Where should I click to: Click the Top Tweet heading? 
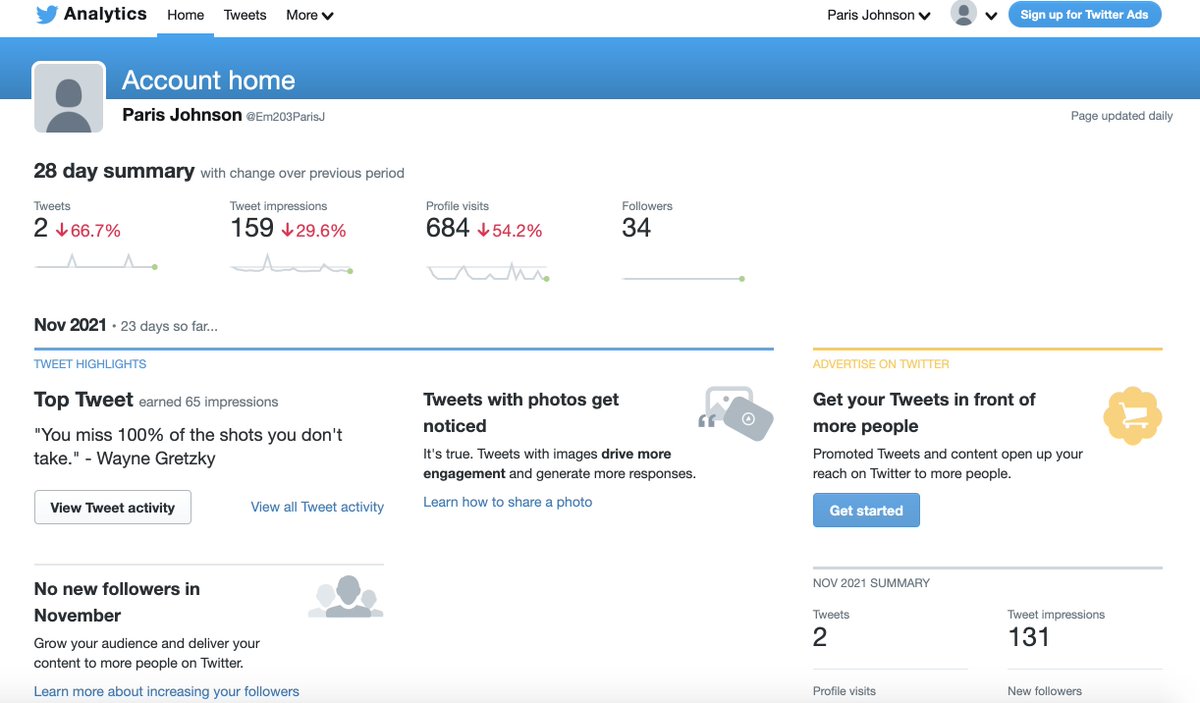click(x=83, y=399)
